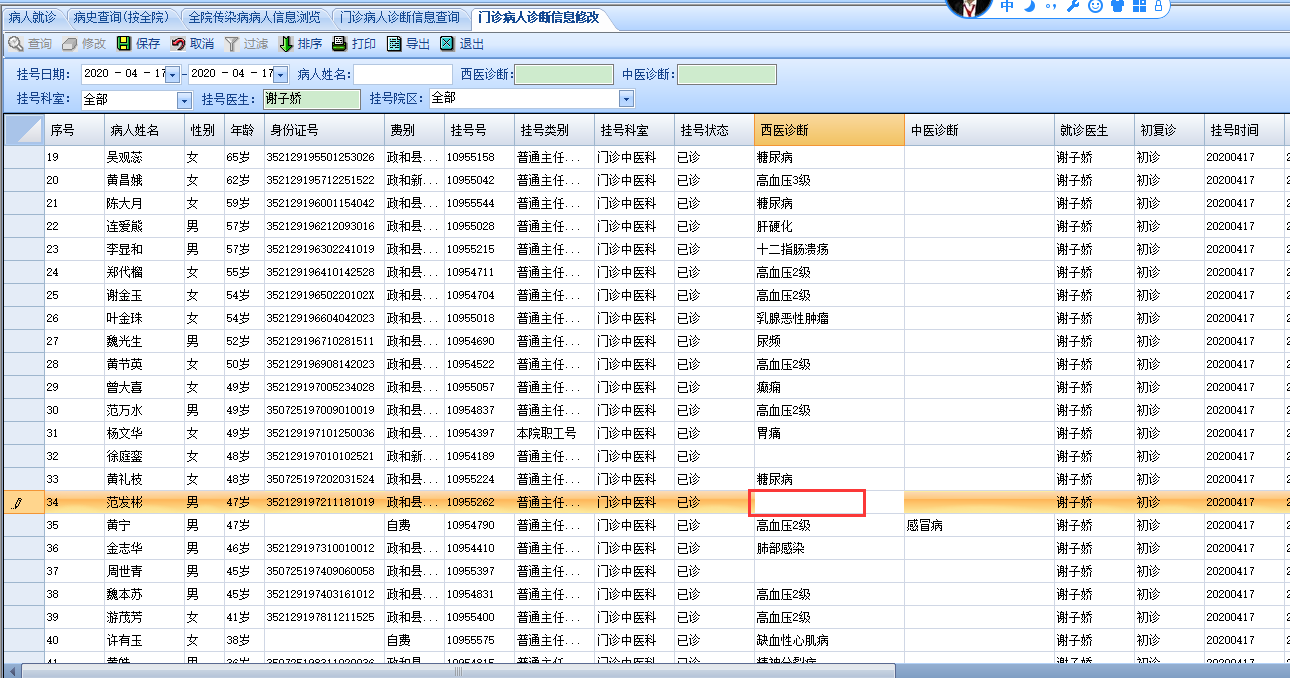Export data using the 导出 icon
Screen dimensions: 1290x678
(394, 44)
